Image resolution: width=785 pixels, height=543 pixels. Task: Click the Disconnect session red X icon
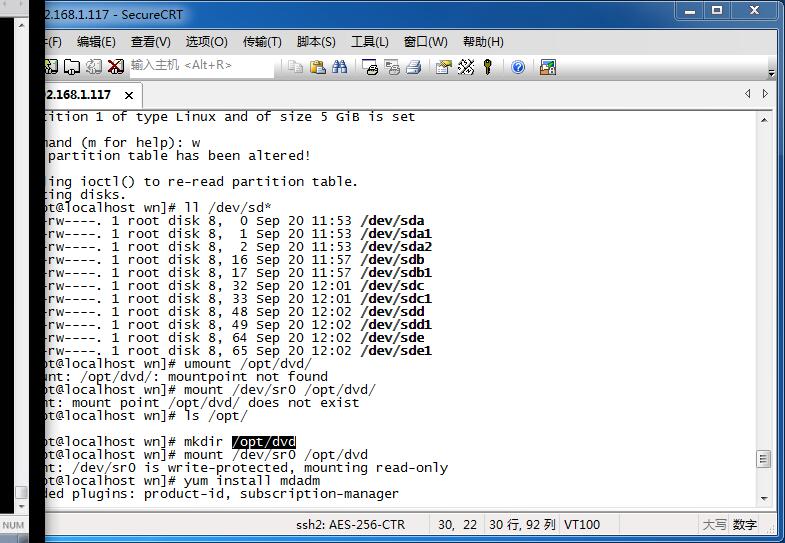[x=116, y=67]
